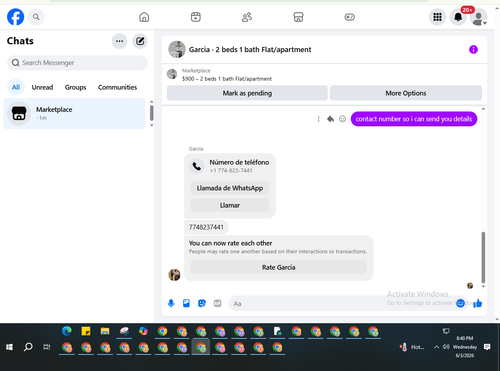The height and width of the screenshot is (371, 500).
Task: Open the 8:40 PM clock in taskbar
Action: [465, 338]
